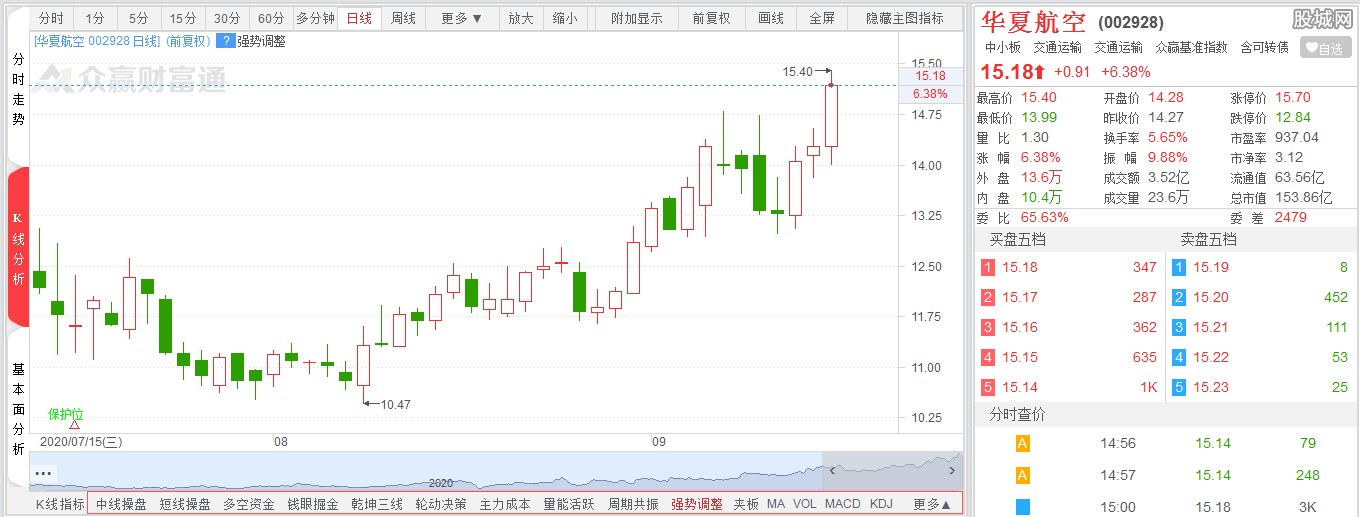The width and height of the screenshot is (1360, 517).
Task: Open the 附加显示 options
Action: click(x=636, y=18)
